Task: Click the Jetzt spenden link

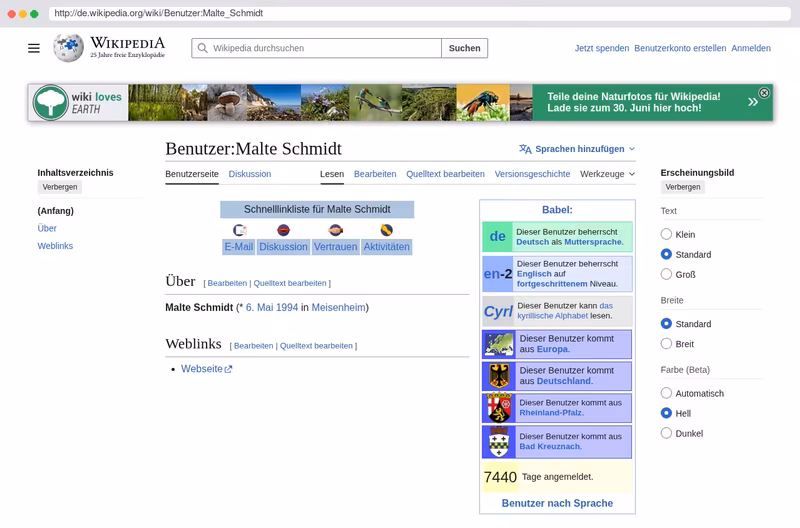Action: pos(602,48)
